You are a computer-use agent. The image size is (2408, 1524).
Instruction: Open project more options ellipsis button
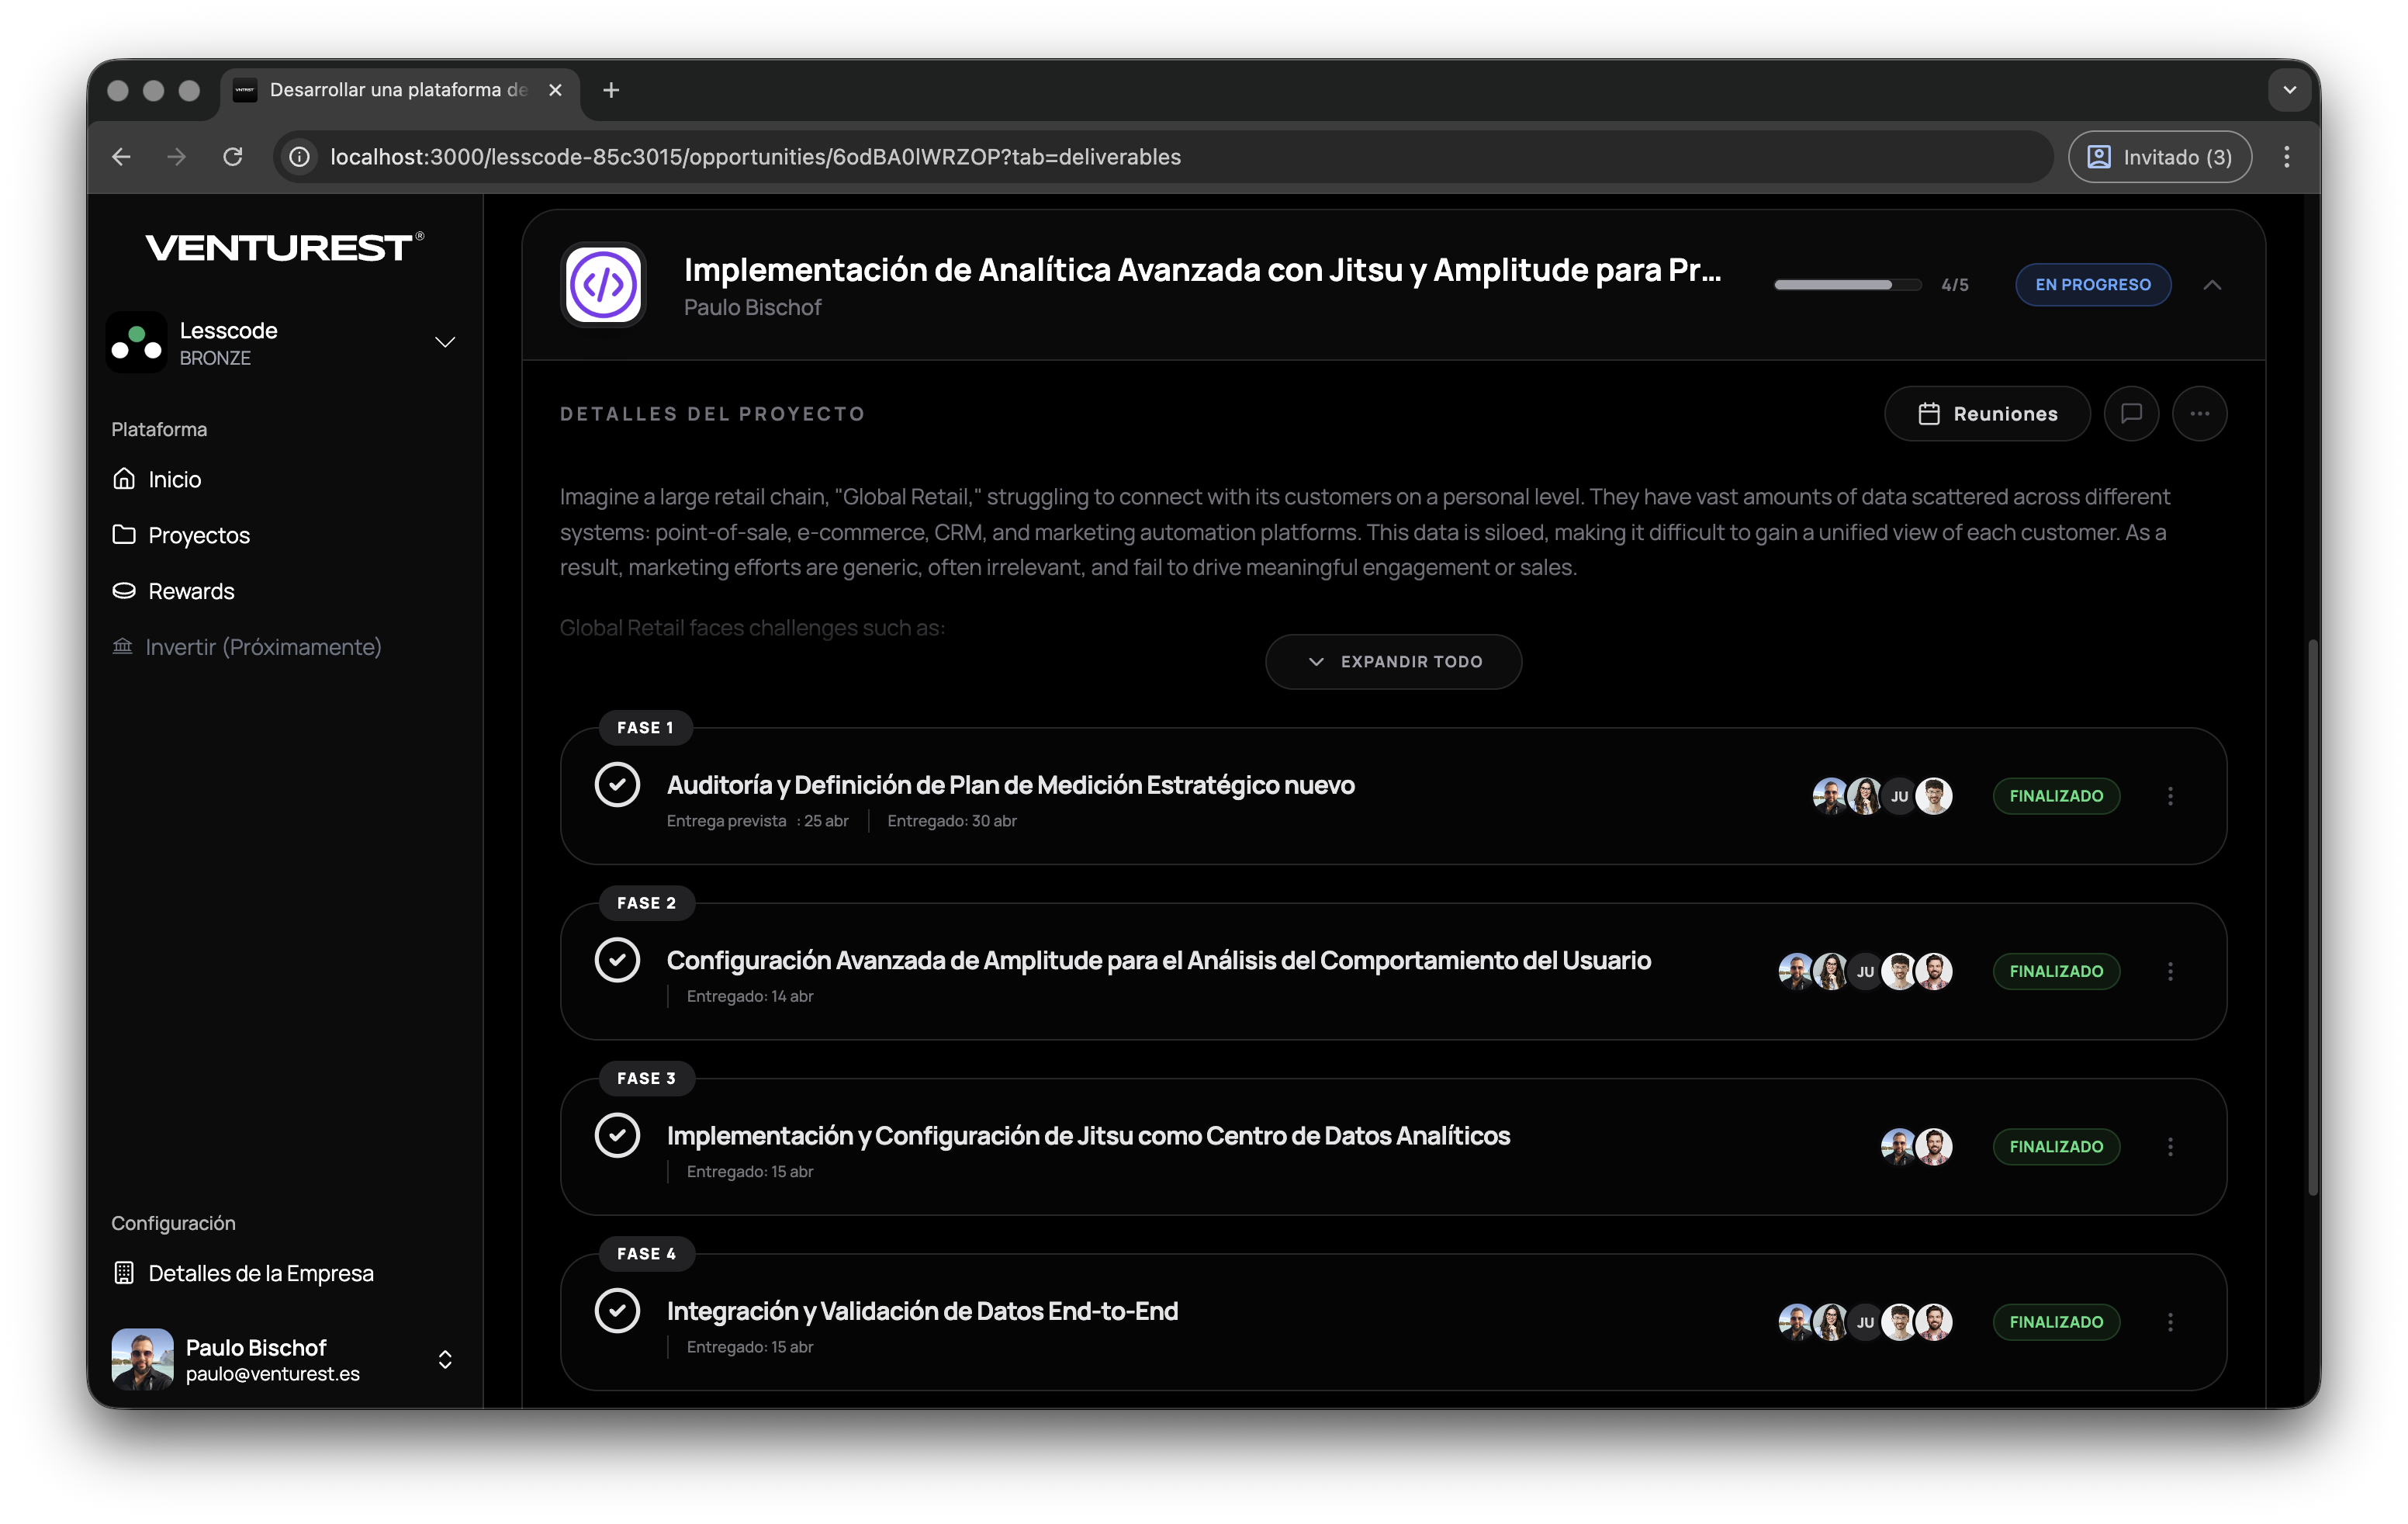point(2199,413)
